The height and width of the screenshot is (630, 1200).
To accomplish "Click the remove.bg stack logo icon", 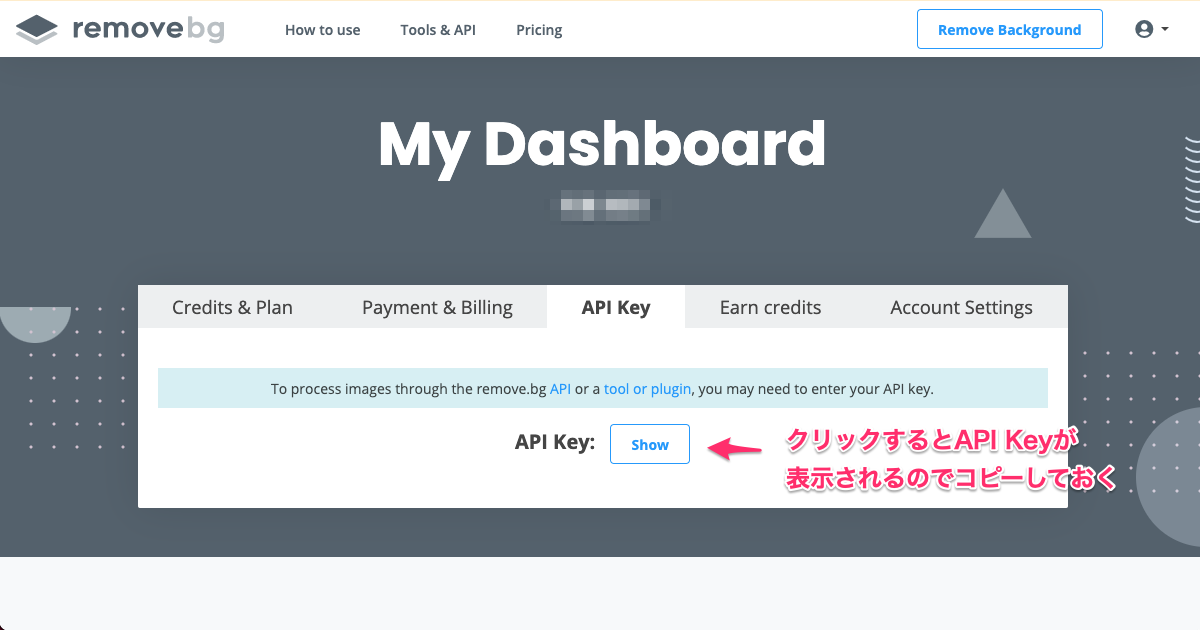I will click(37, 28).
